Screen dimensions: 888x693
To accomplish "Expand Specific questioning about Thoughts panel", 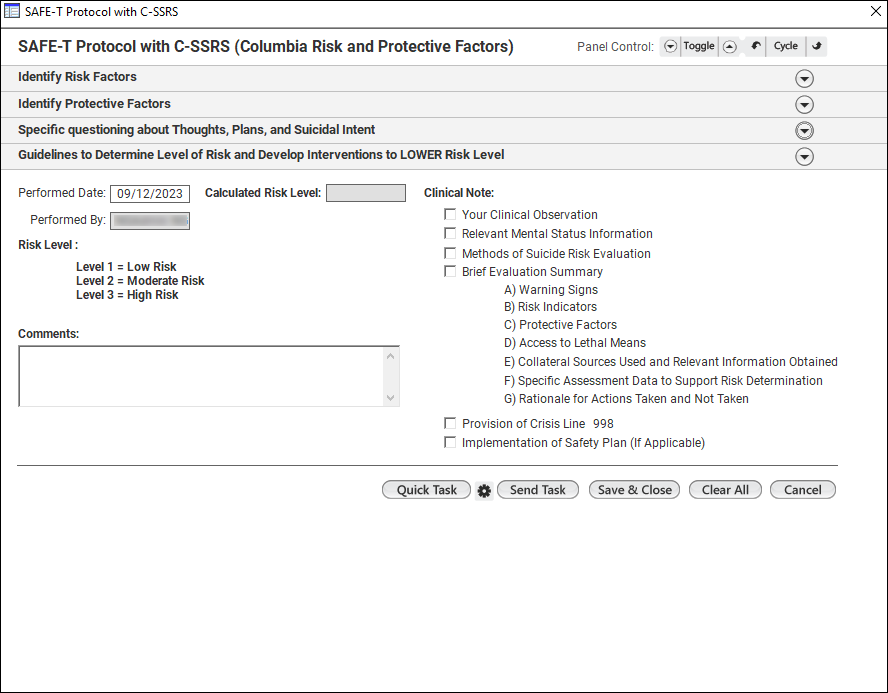I will [x=804, y=131].
